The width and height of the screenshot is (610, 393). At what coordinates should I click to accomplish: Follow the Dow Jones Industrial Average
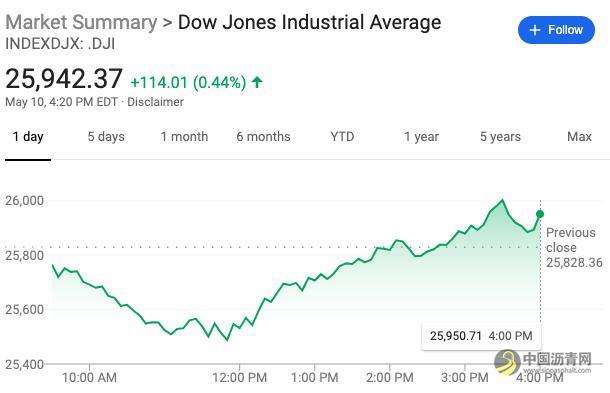[x=556, y=30]
